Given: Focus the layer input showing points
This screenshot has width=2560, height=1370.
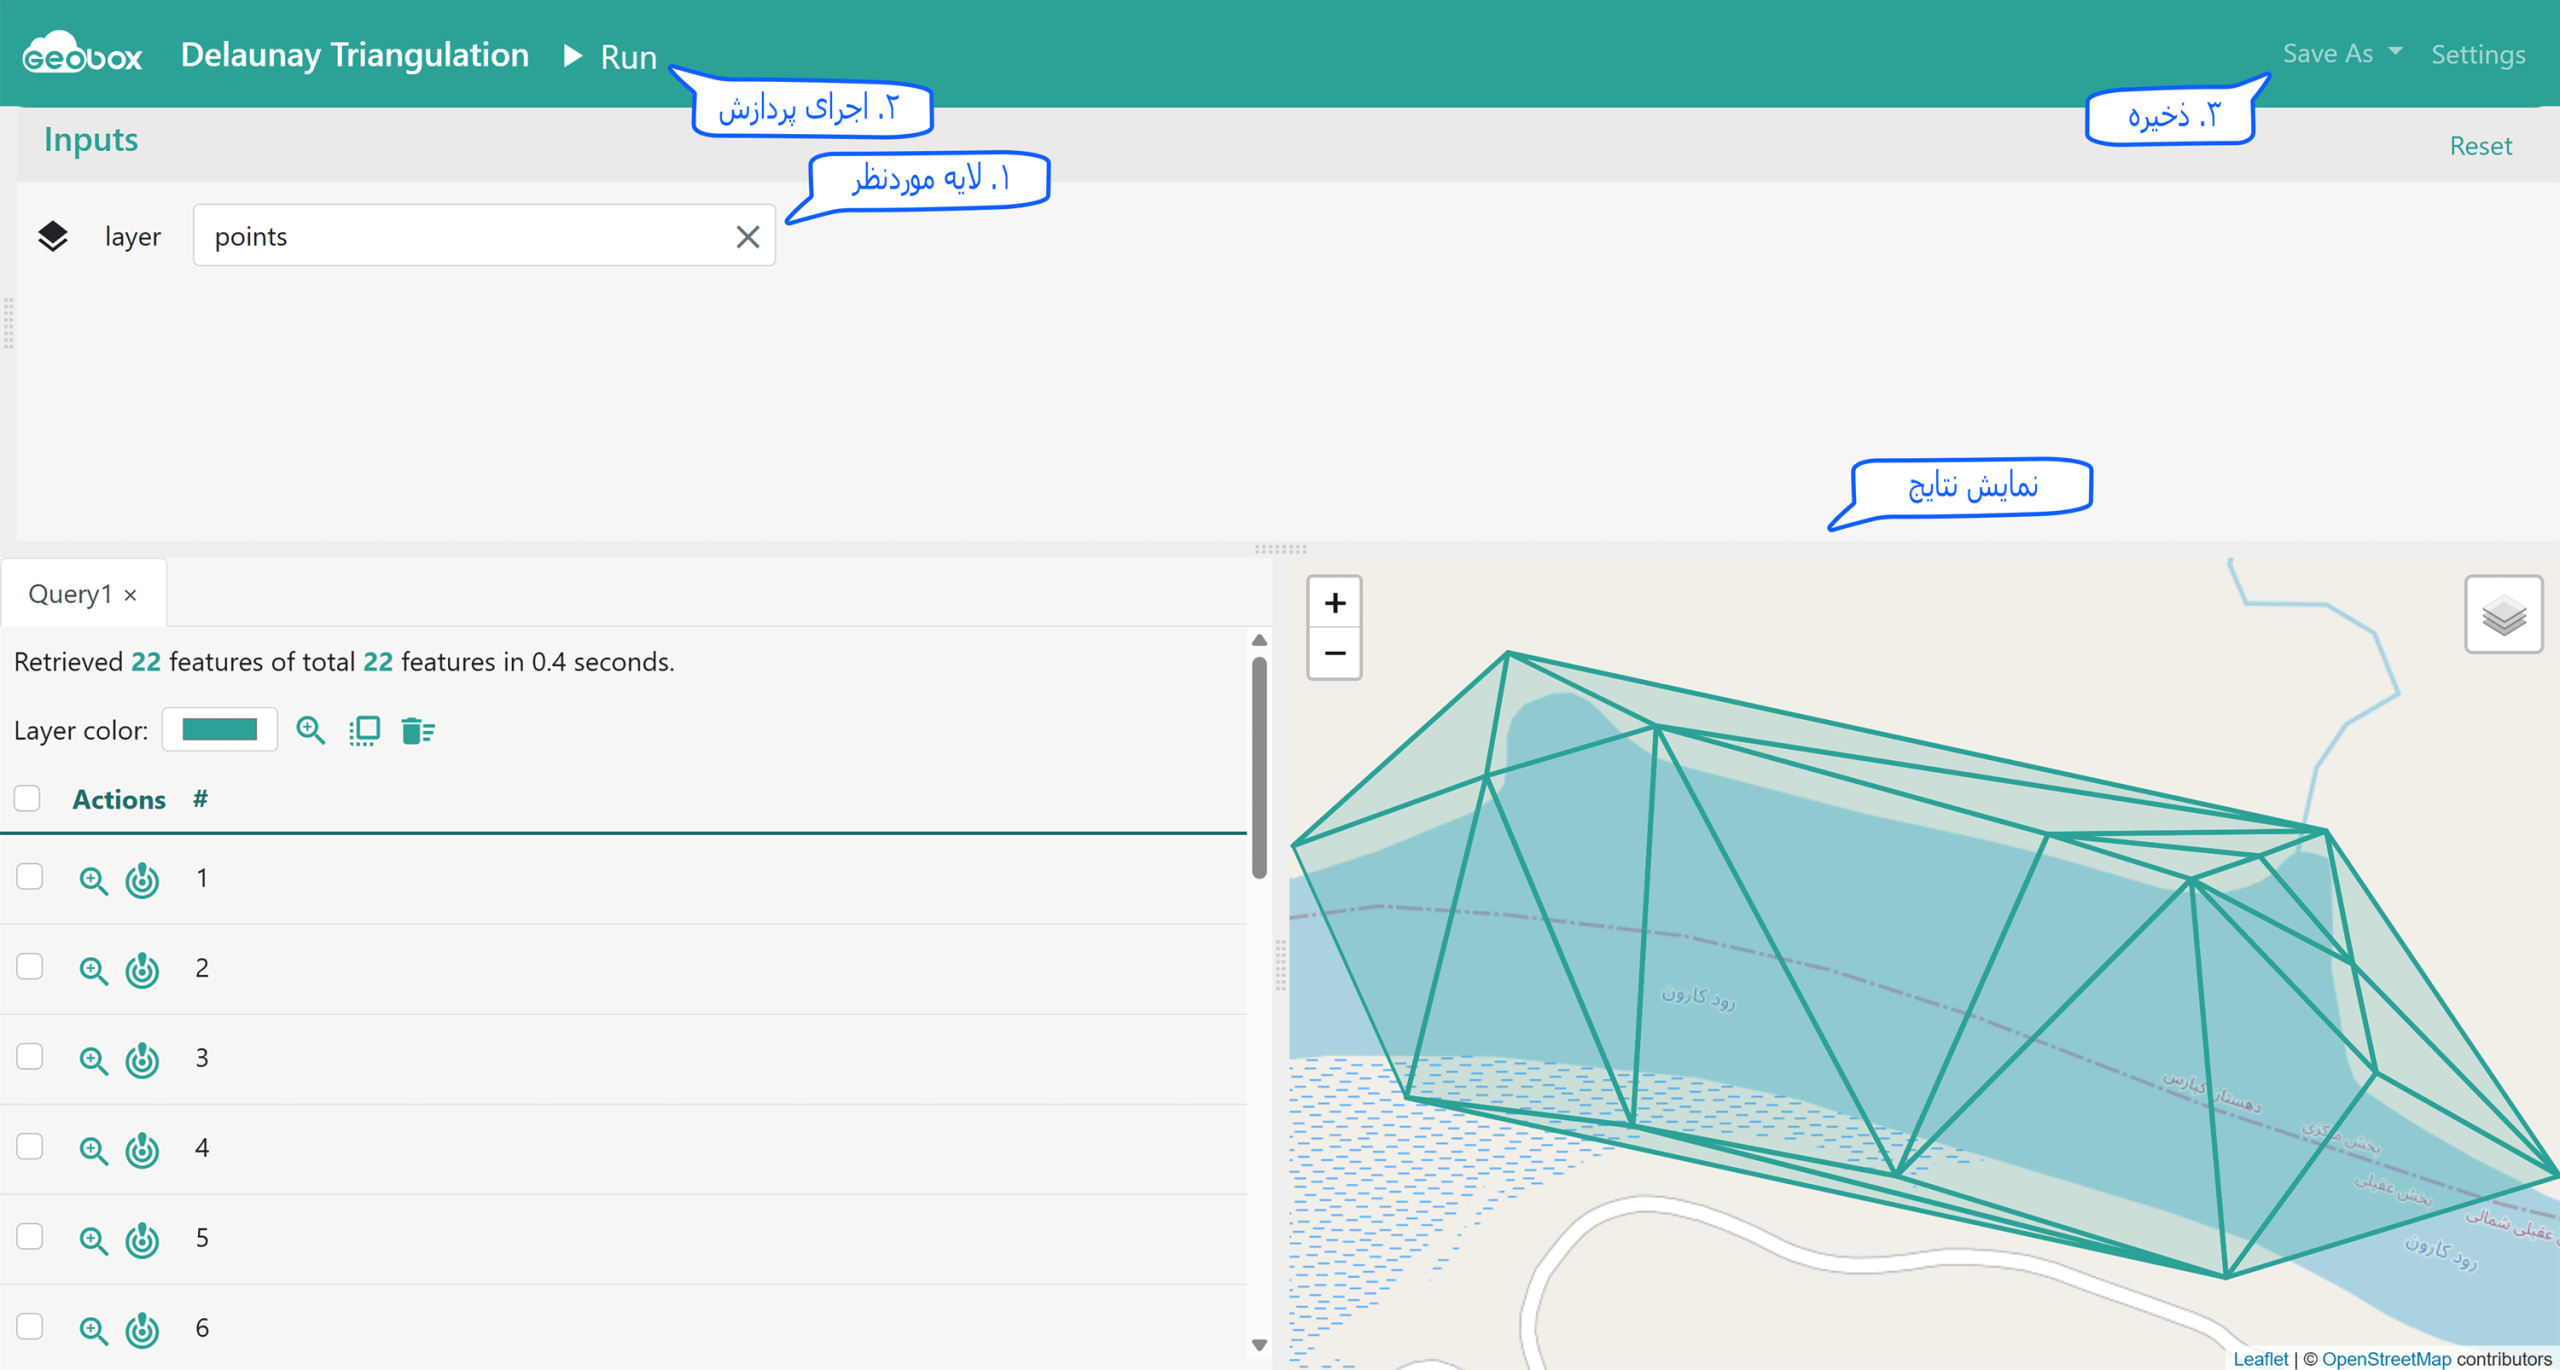Looking at the screenshot, I should 484,236.
